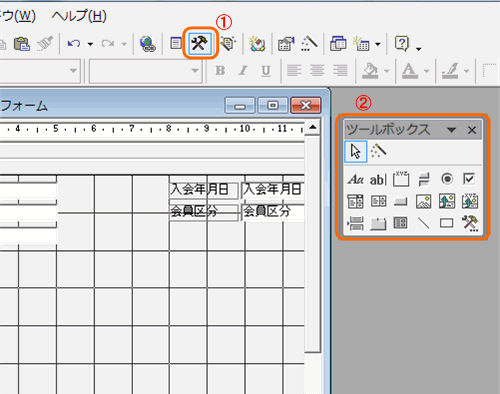The height and width of the screenshot is (394, 500).
Task: Expand the Fill/Back Color dropdown arrow
Action: tap(387, 71)
